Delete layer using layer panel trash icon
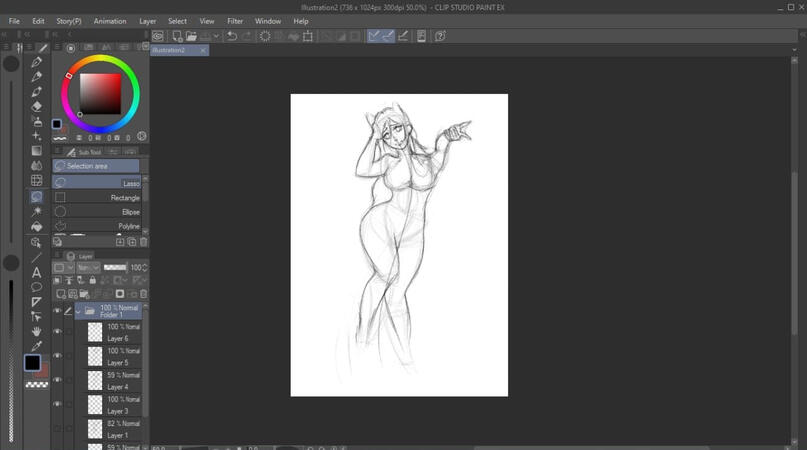The height and width of the screenshot is (450, 807). coord(144,294)
